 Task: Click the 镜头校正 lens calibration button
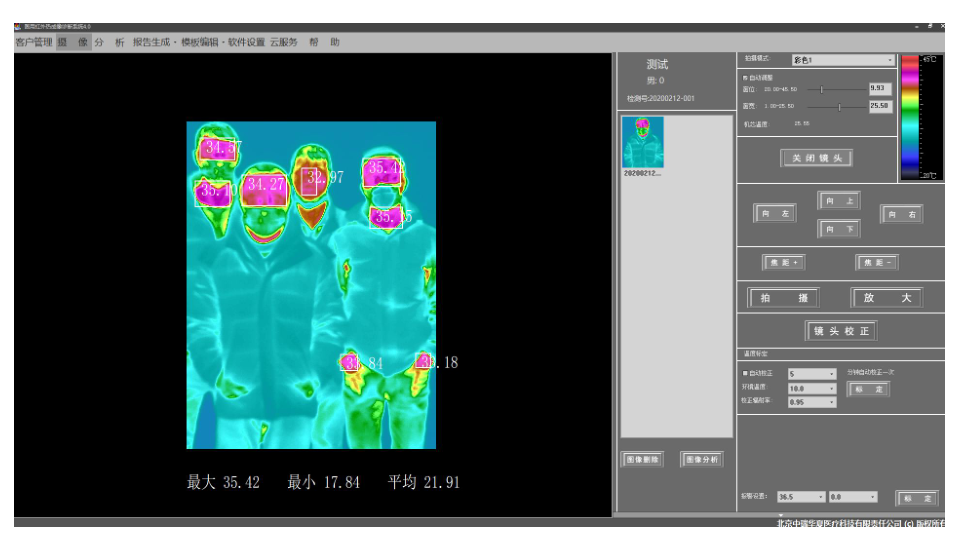click(x=841, y=331)
